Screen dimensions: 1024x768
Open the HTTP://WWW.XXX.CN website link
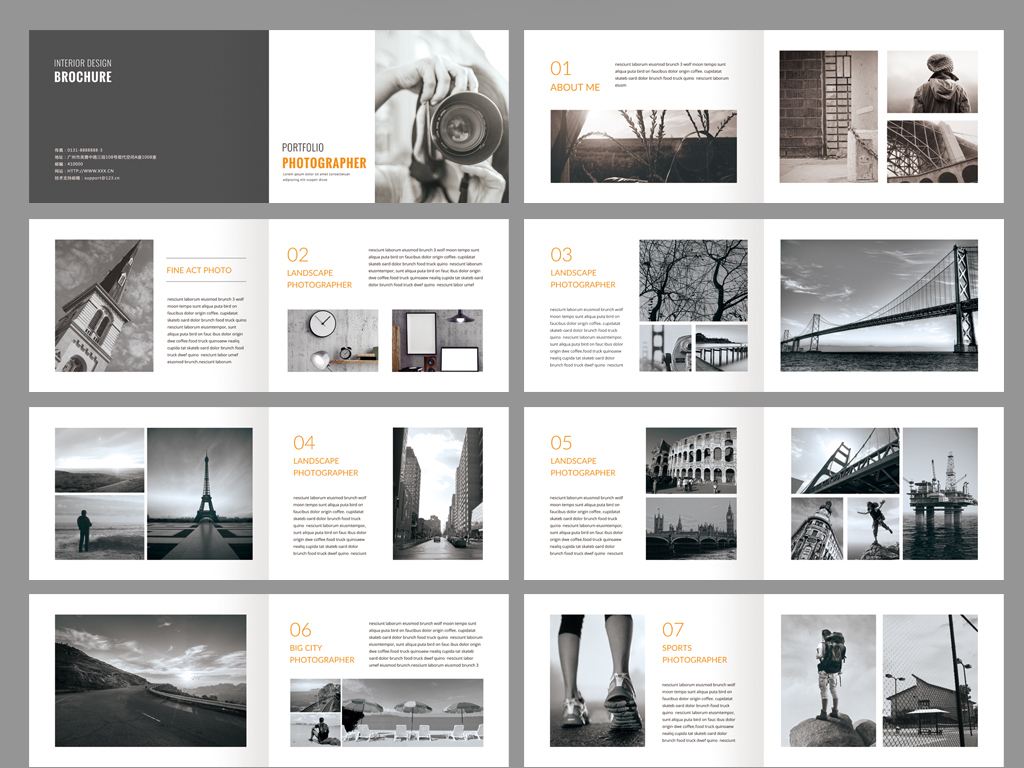(x=90, y=171)
